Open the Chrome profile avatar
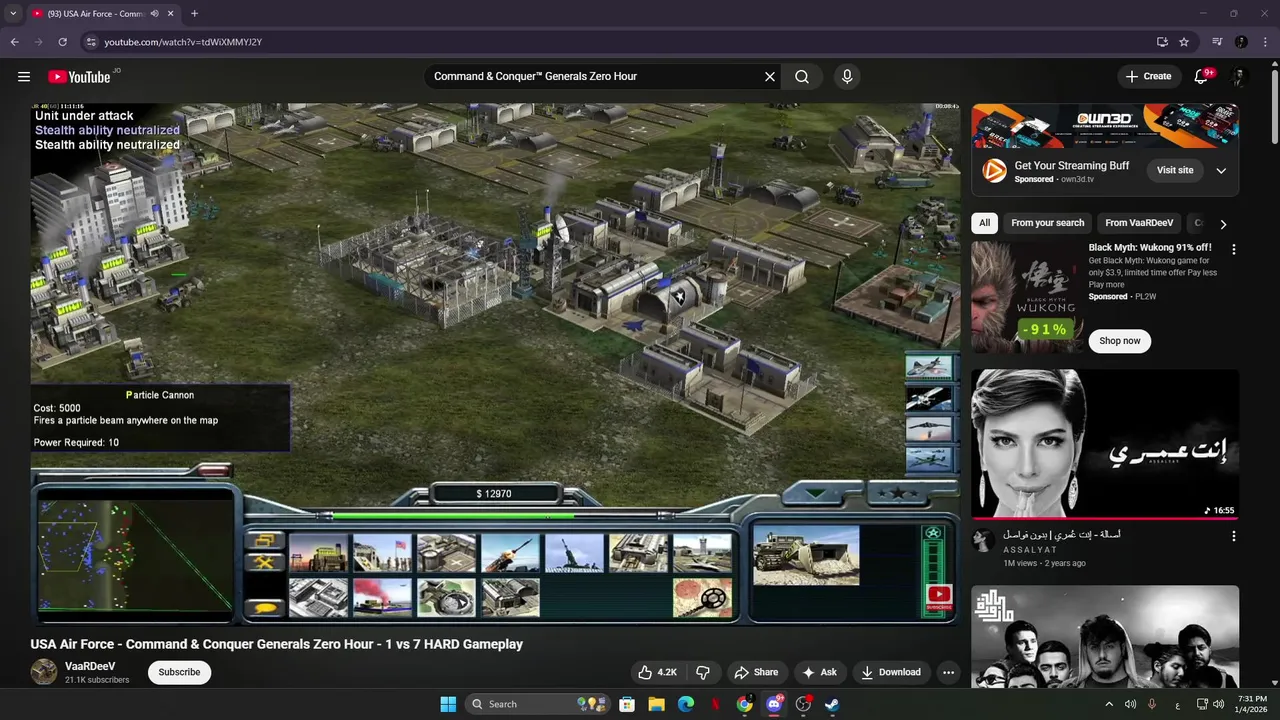Image resolution: width=1280 pixels, height=720 pixels. pos(1241,42)
